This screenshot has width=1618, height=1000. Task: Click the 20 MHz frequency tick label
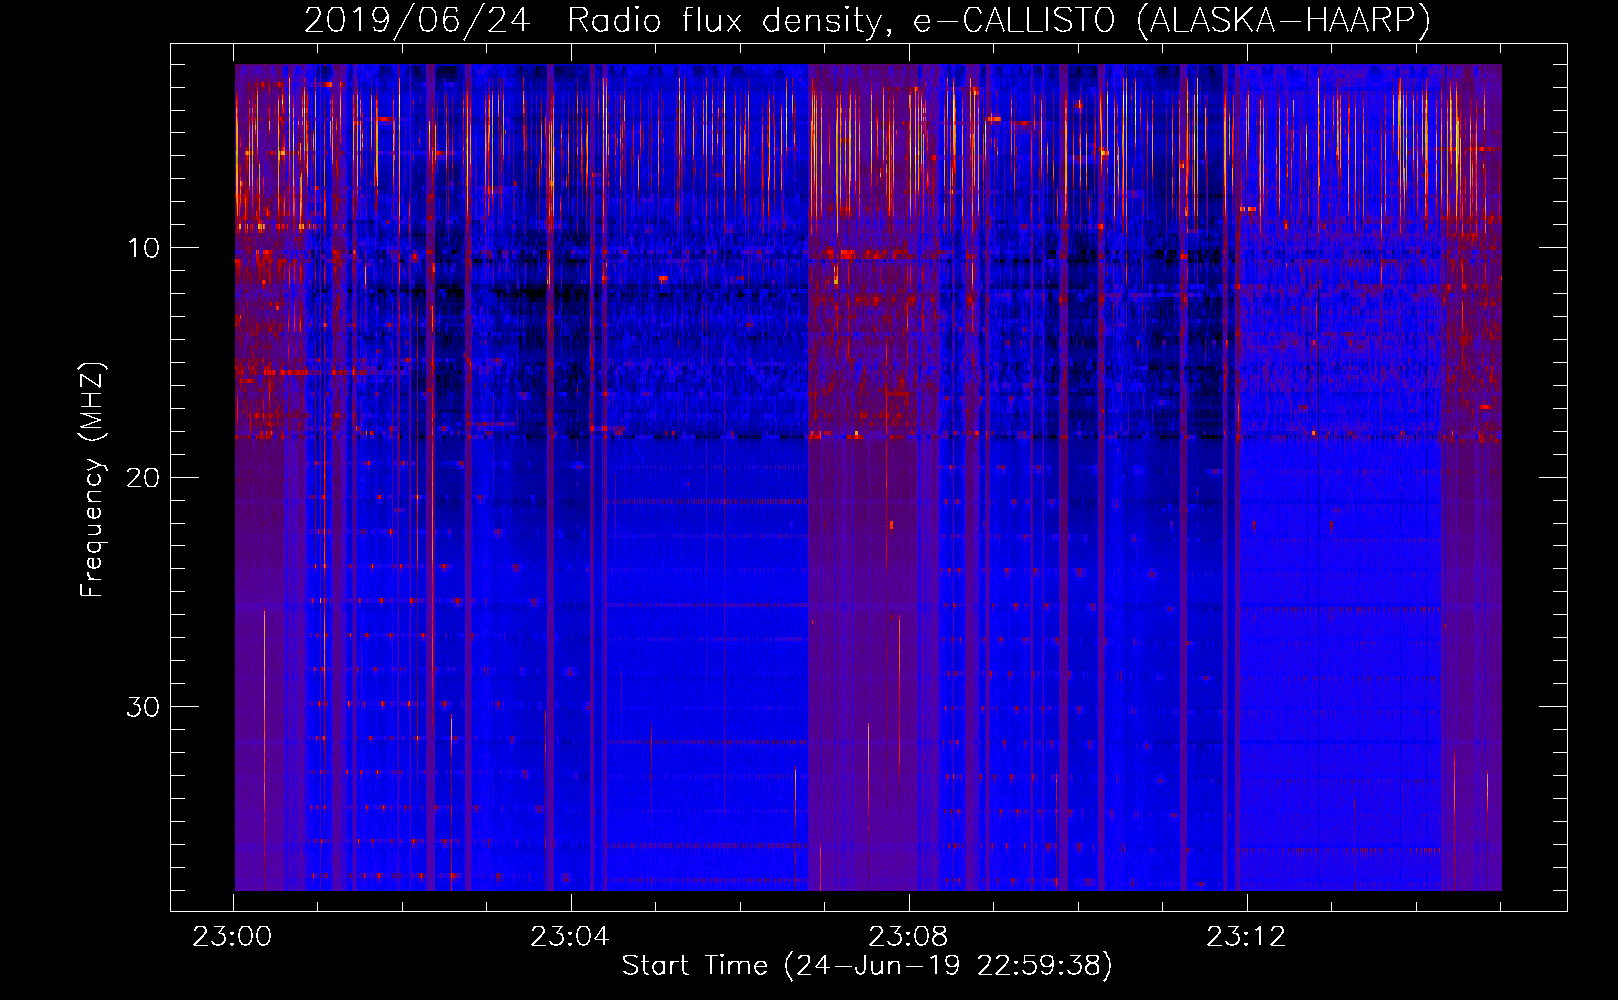coord(143,477)
